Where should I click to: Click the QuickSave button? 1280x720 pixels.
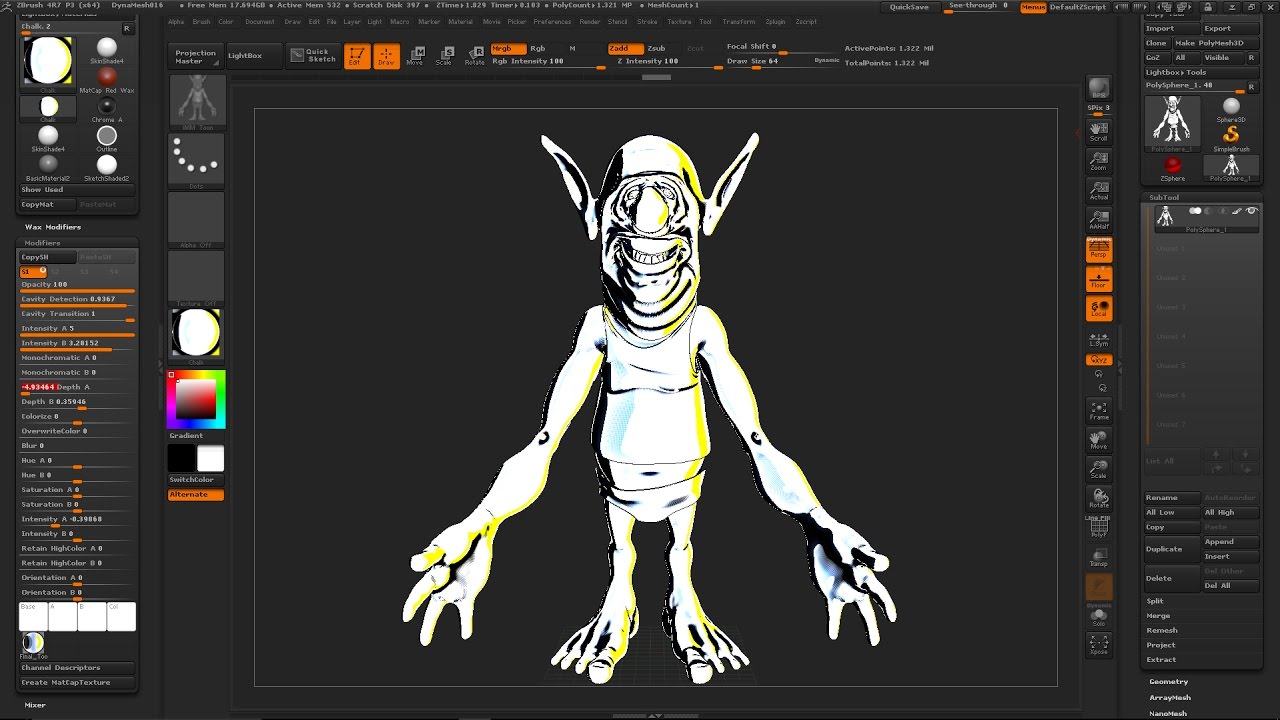[910, 7]
